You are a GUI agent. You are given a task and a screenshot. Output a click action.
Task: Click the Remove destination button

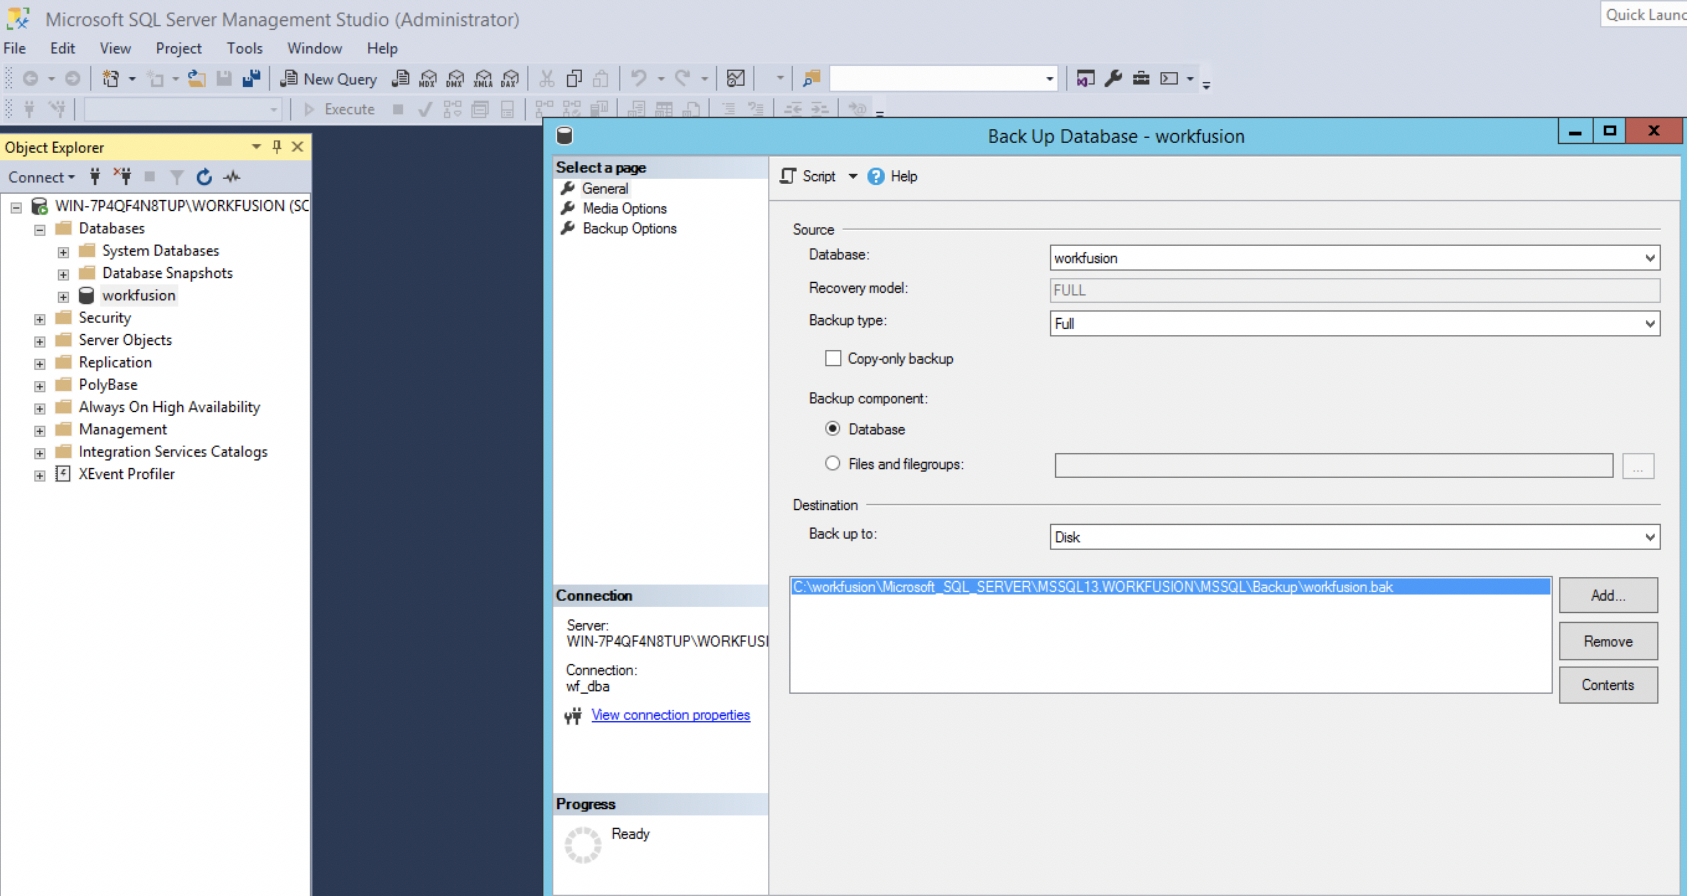(x=1608, y=641)
